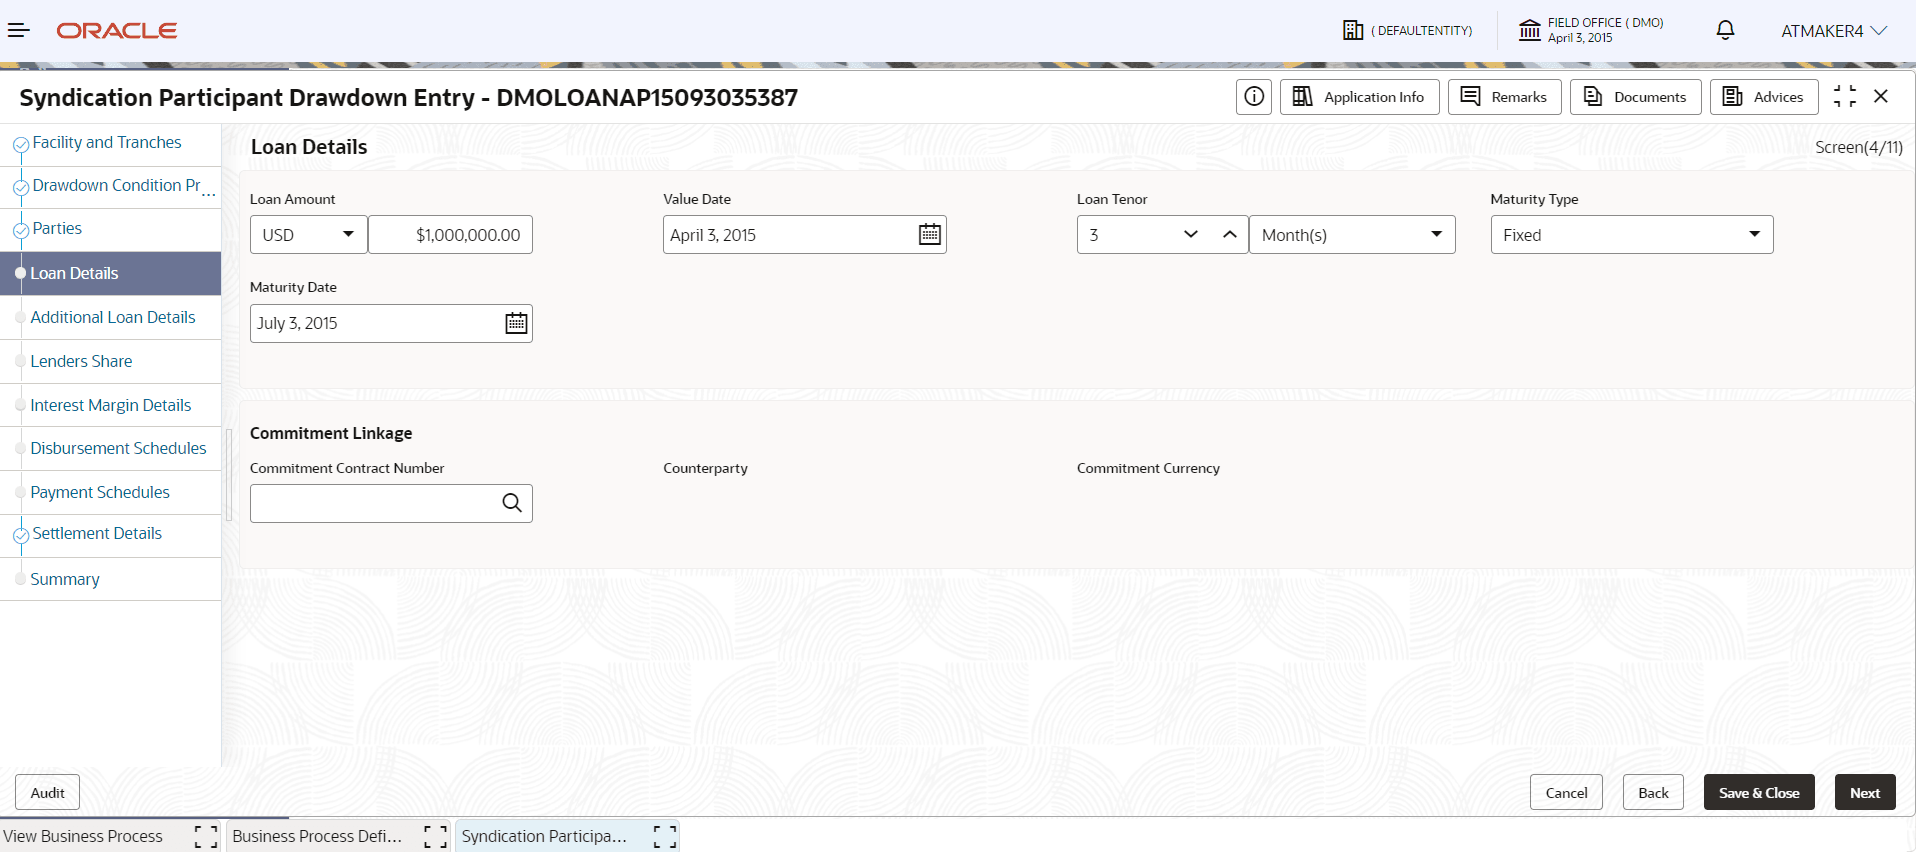Click the Audit button

(48, 793)
